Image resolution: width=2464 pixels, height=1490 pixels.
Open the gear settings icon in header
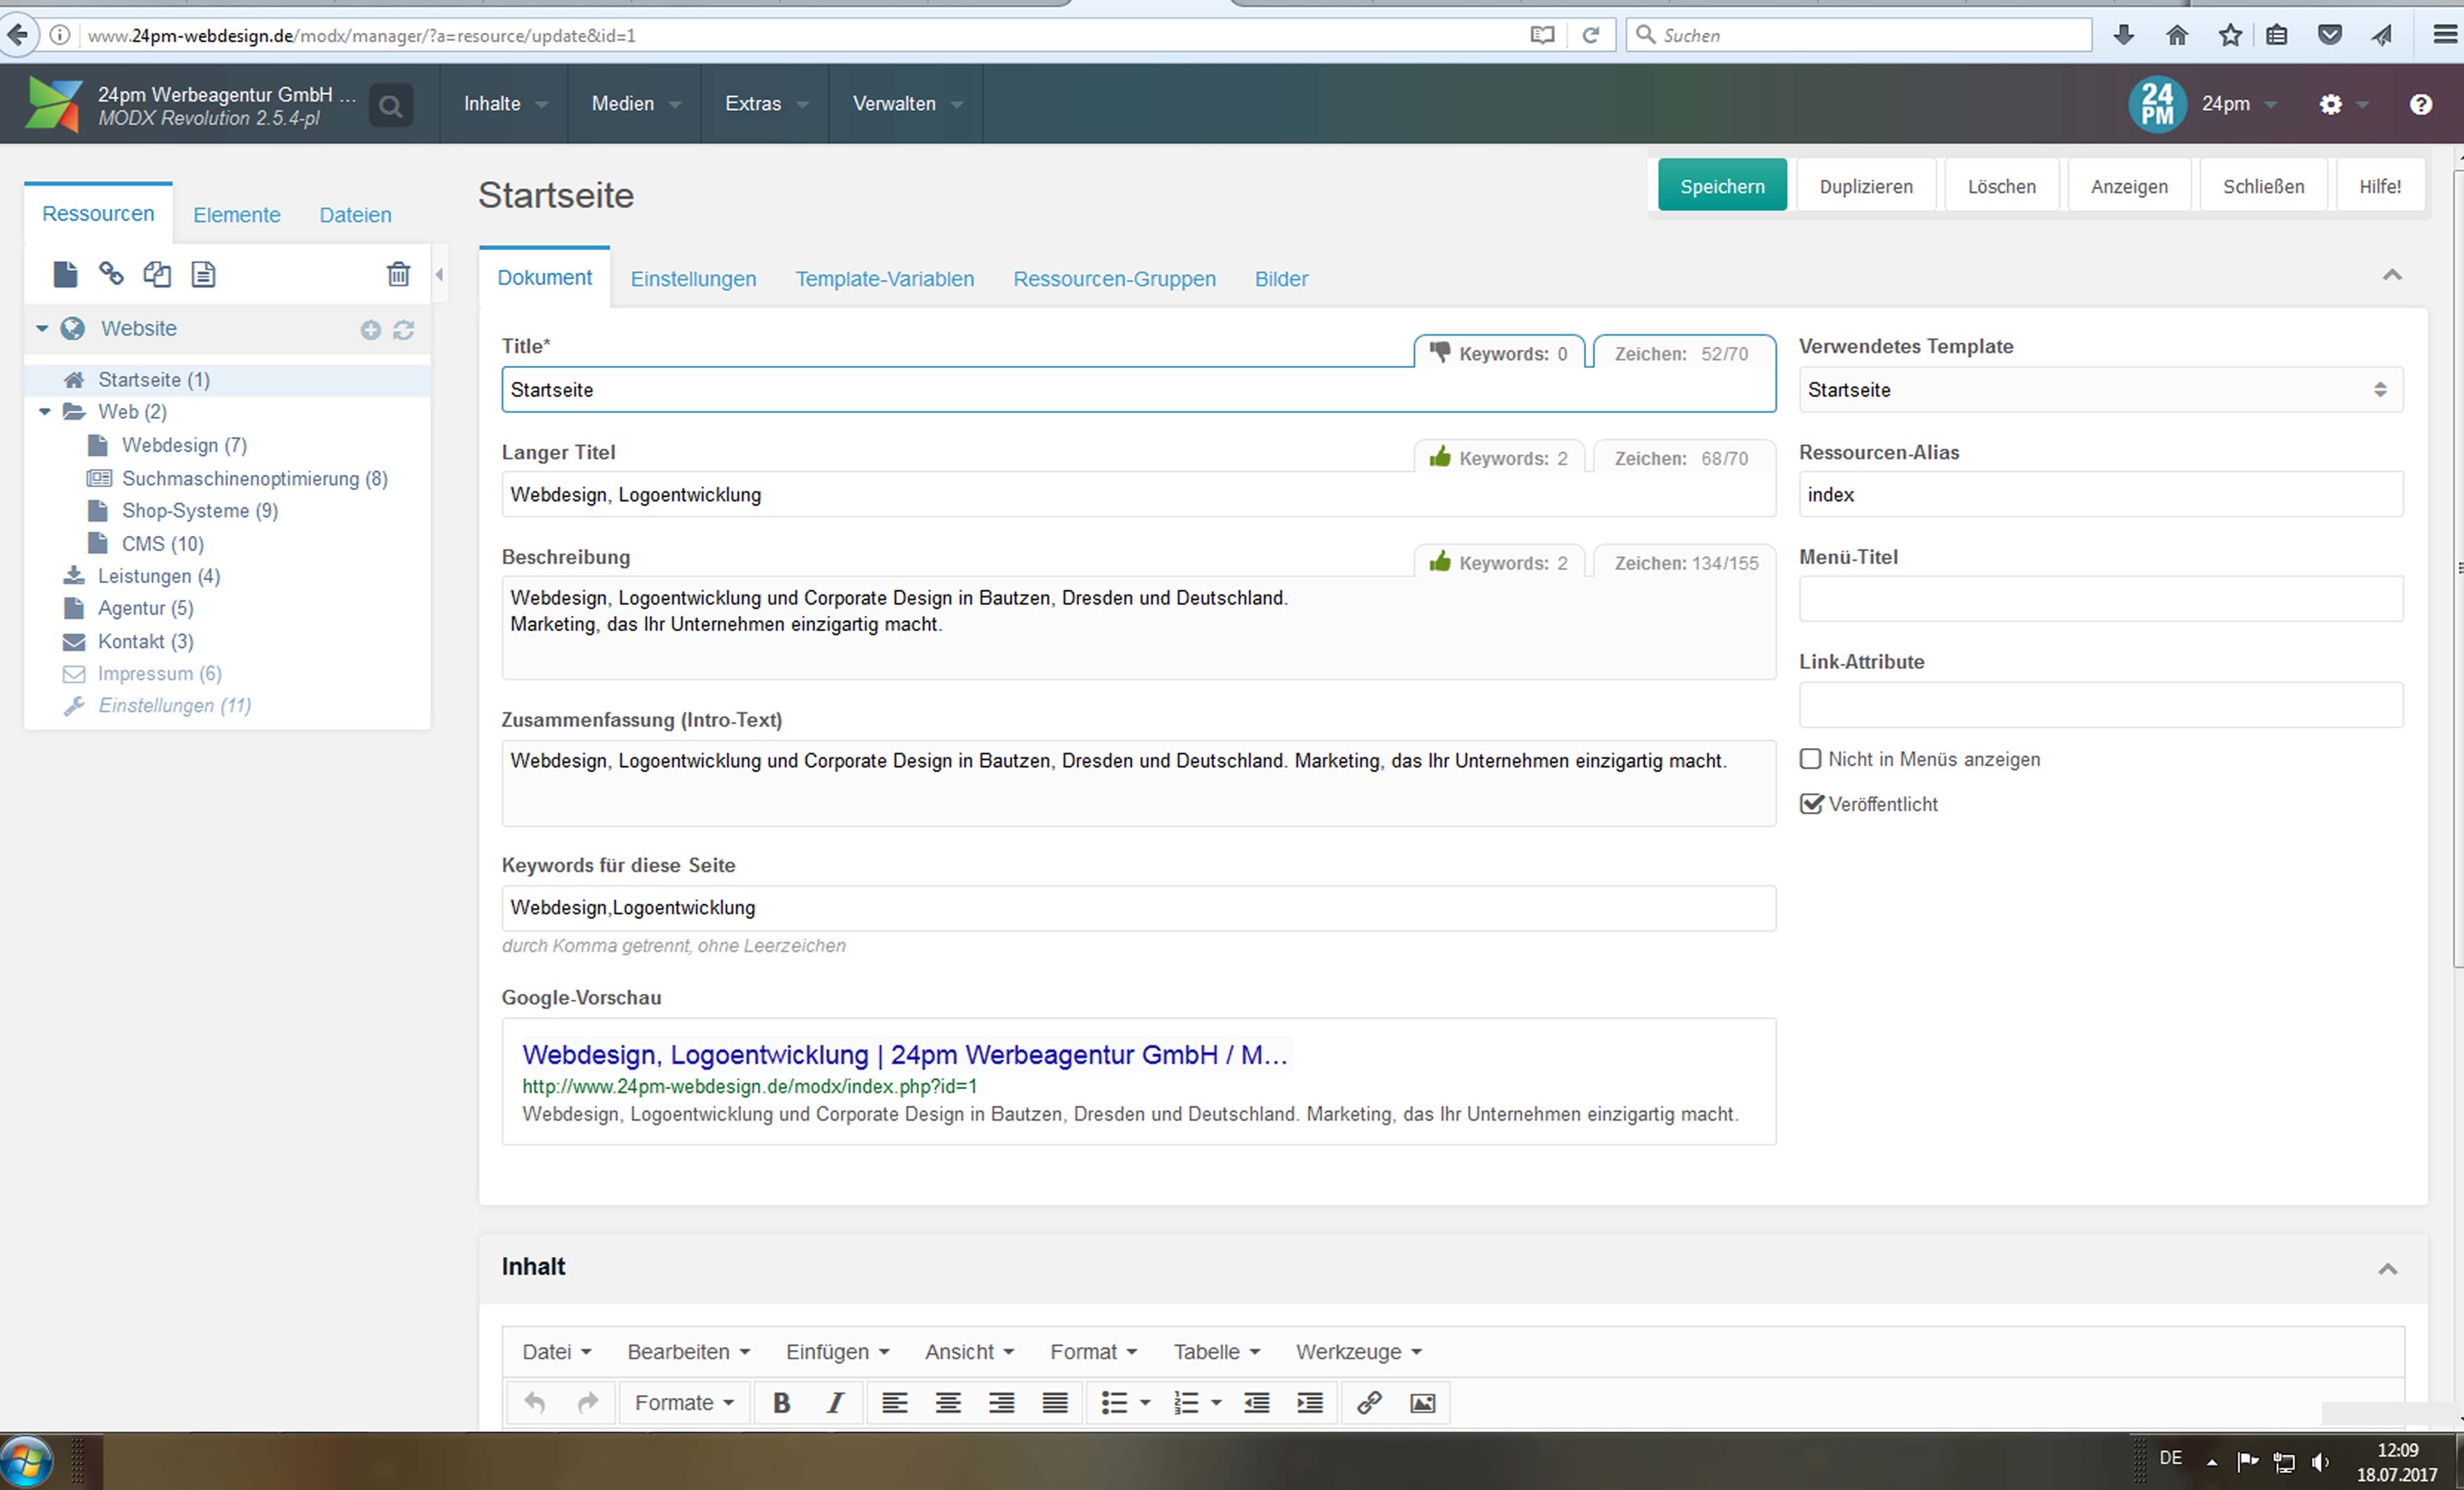pos(2330,104)
